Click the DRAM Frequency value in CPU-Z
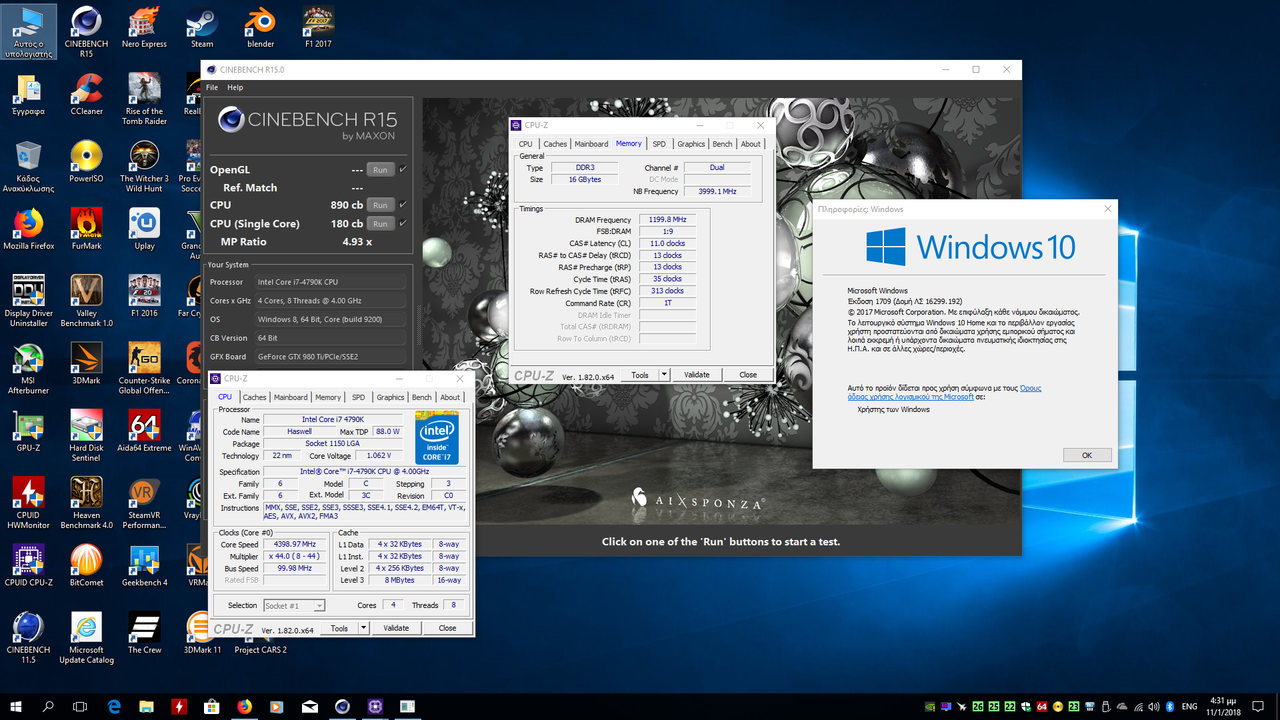This screenshot has height=720, width=1280. [x=667, y=219]
